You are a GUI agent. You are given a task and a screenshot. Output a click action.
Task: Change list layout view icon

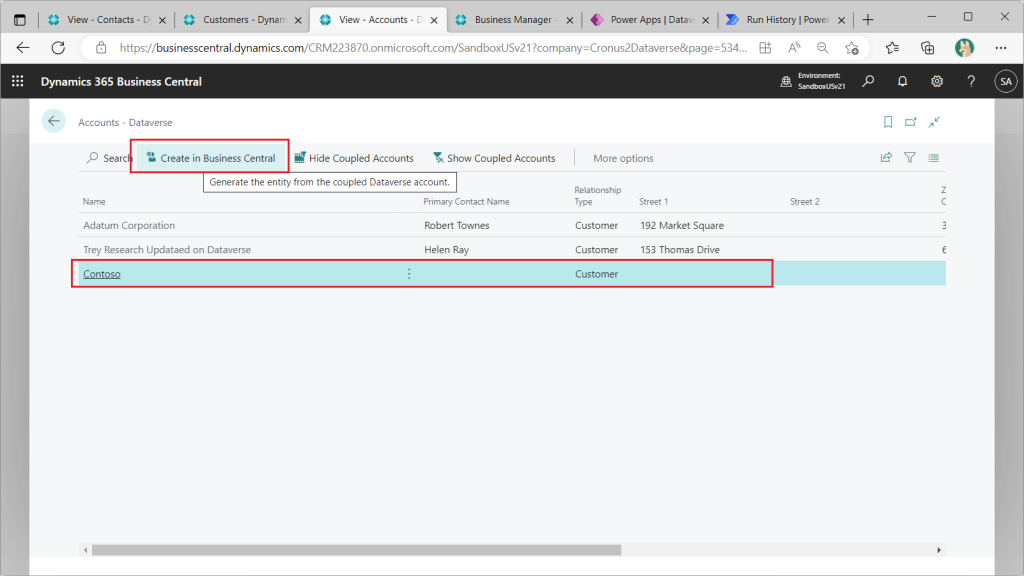click(933, 157)
